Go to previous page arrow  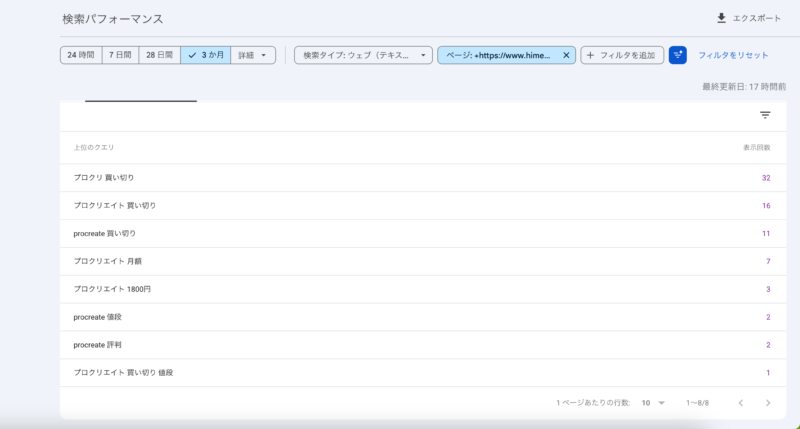click(740, 403)
